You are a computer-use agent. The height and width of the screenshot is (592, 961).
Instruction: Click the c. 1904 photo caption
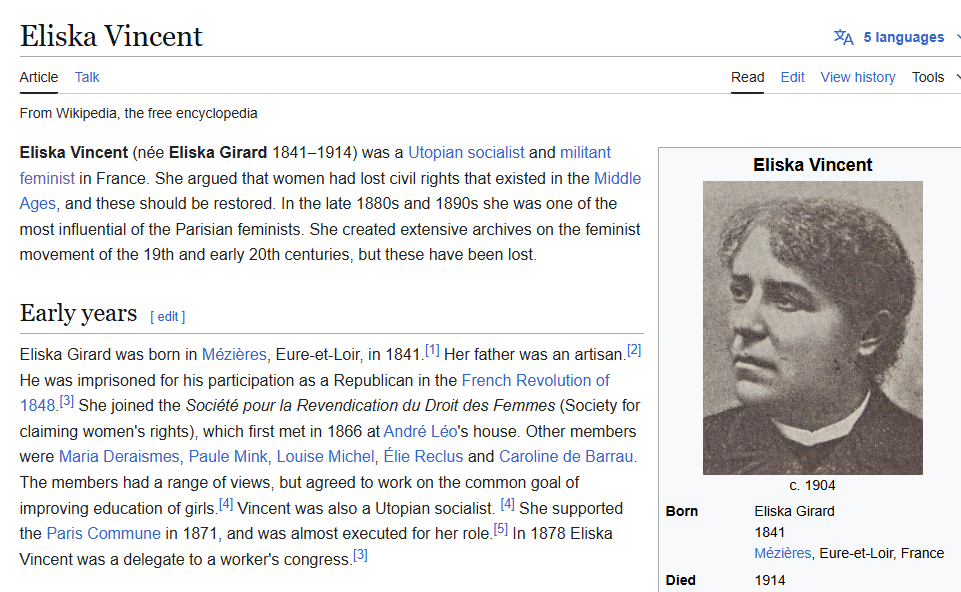(x=813, y=485)
